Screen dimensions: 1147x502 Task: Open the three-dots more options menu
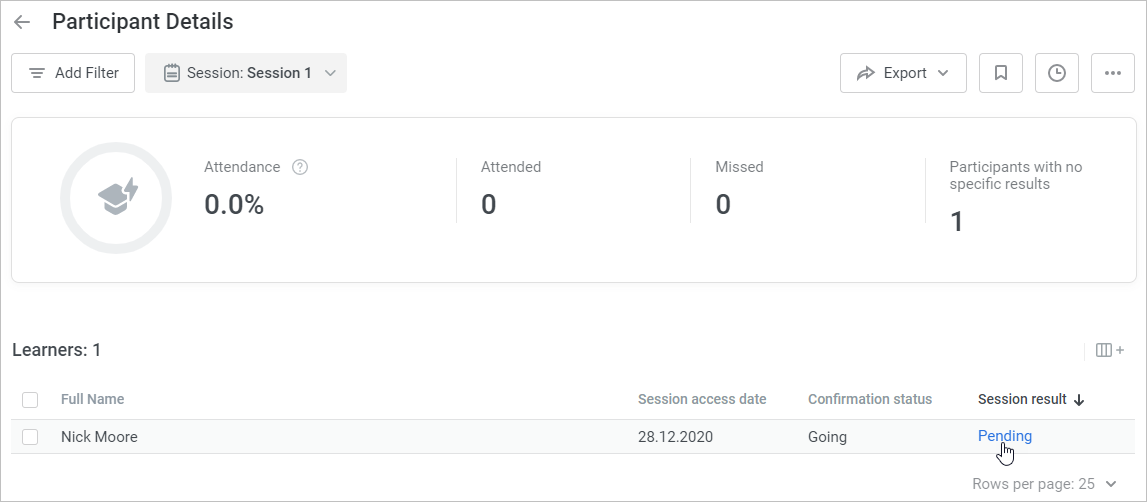pyautogui.click(x=1112, y=73)
